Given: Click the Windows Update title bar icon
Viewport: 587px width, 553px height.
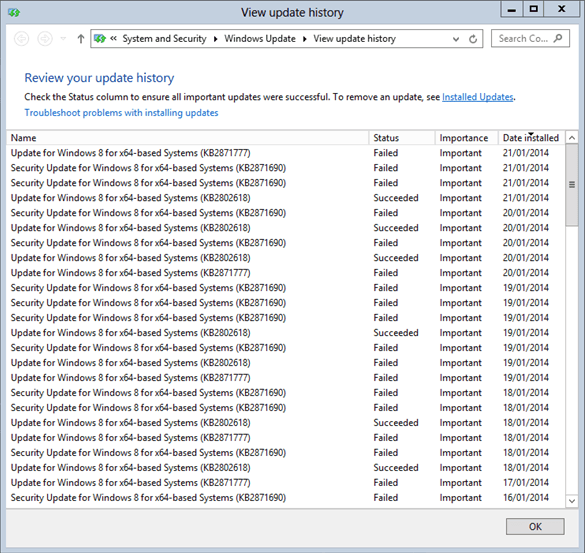Looking at the screenshot, I should 14,13.
